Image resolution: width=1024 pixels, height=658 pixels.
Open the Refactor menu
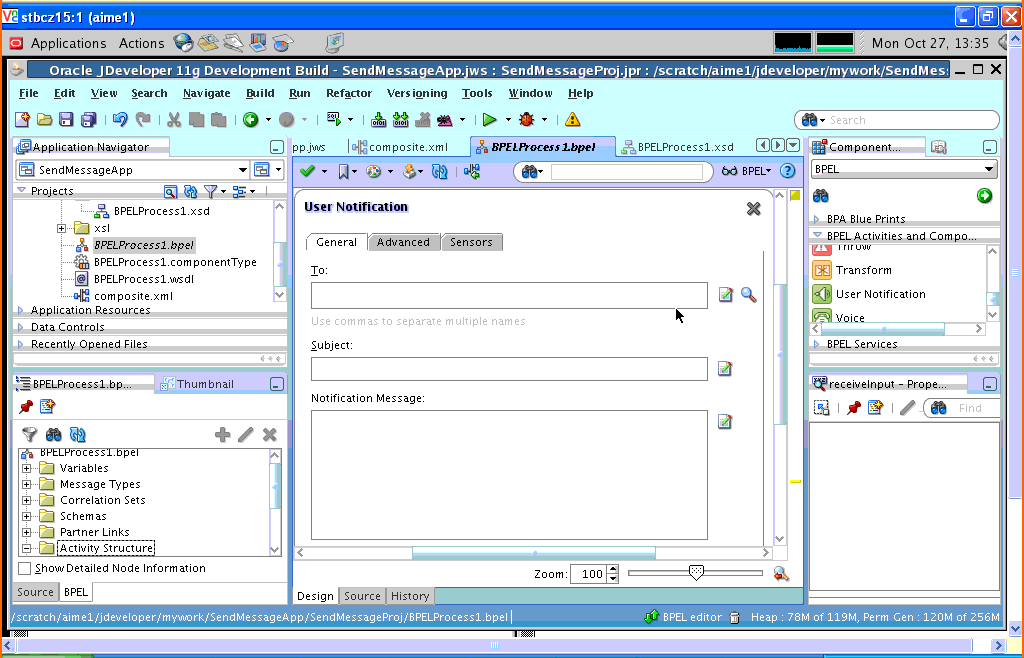(349, 93)
